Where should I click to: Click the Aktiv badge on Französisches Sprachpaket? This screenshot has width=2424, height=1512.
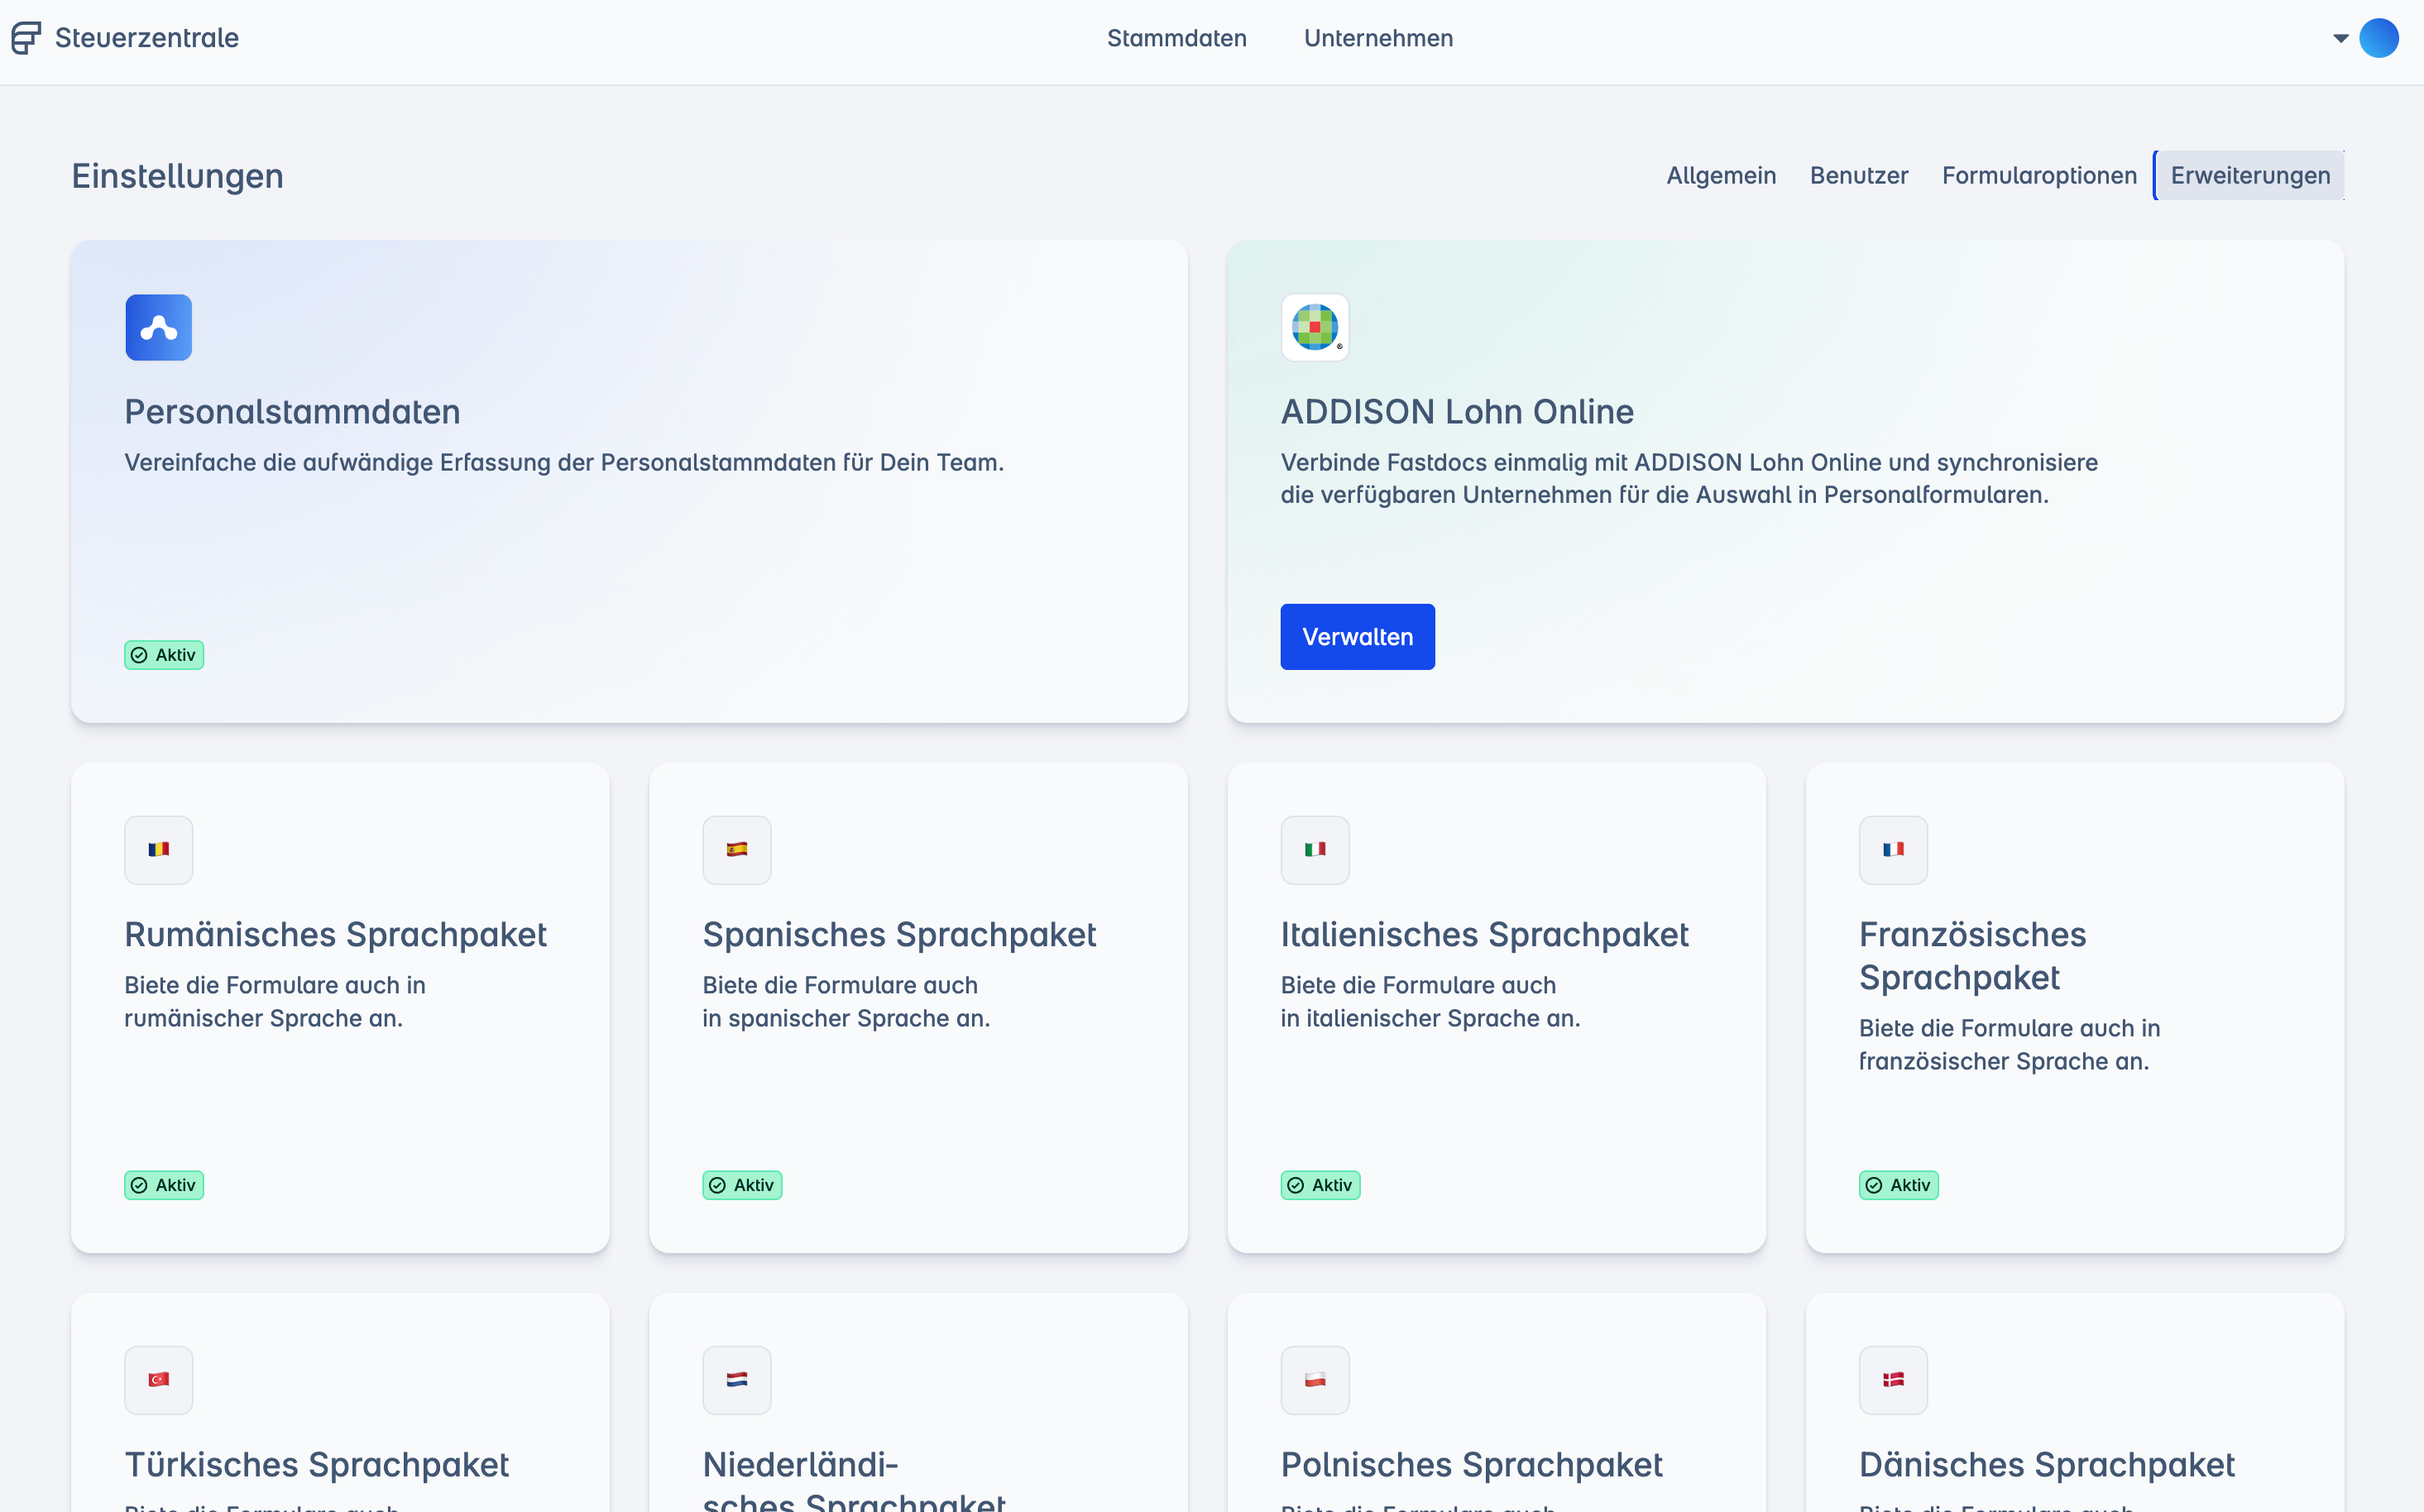tap(1898, 1185)
